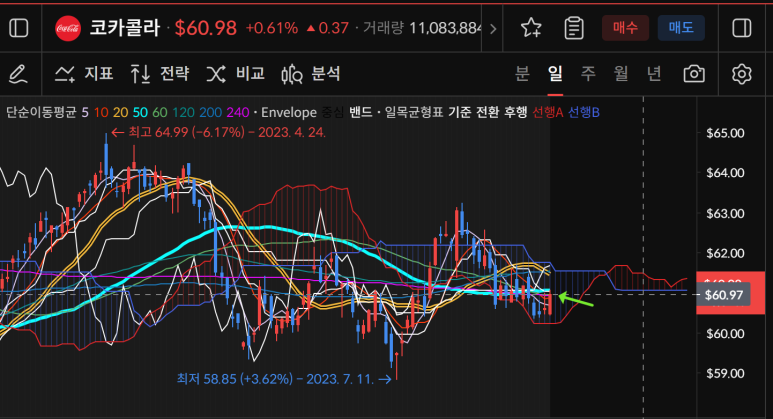Add Coca-Cola to favorites with star icon

pyautogui.click(x=531, y=28)
